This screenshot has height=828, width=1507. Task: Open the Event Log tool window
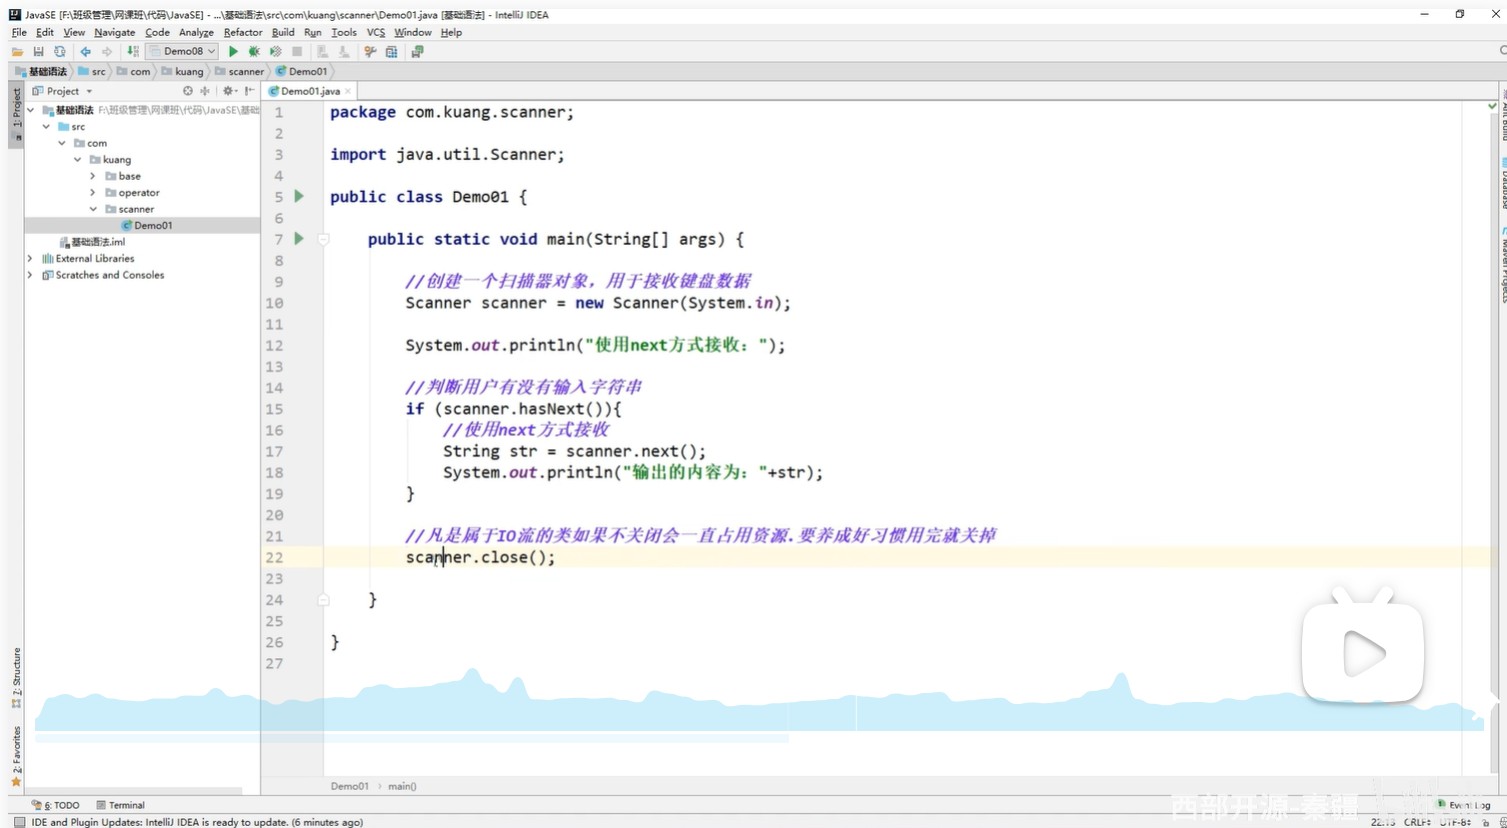[1464, 805]
